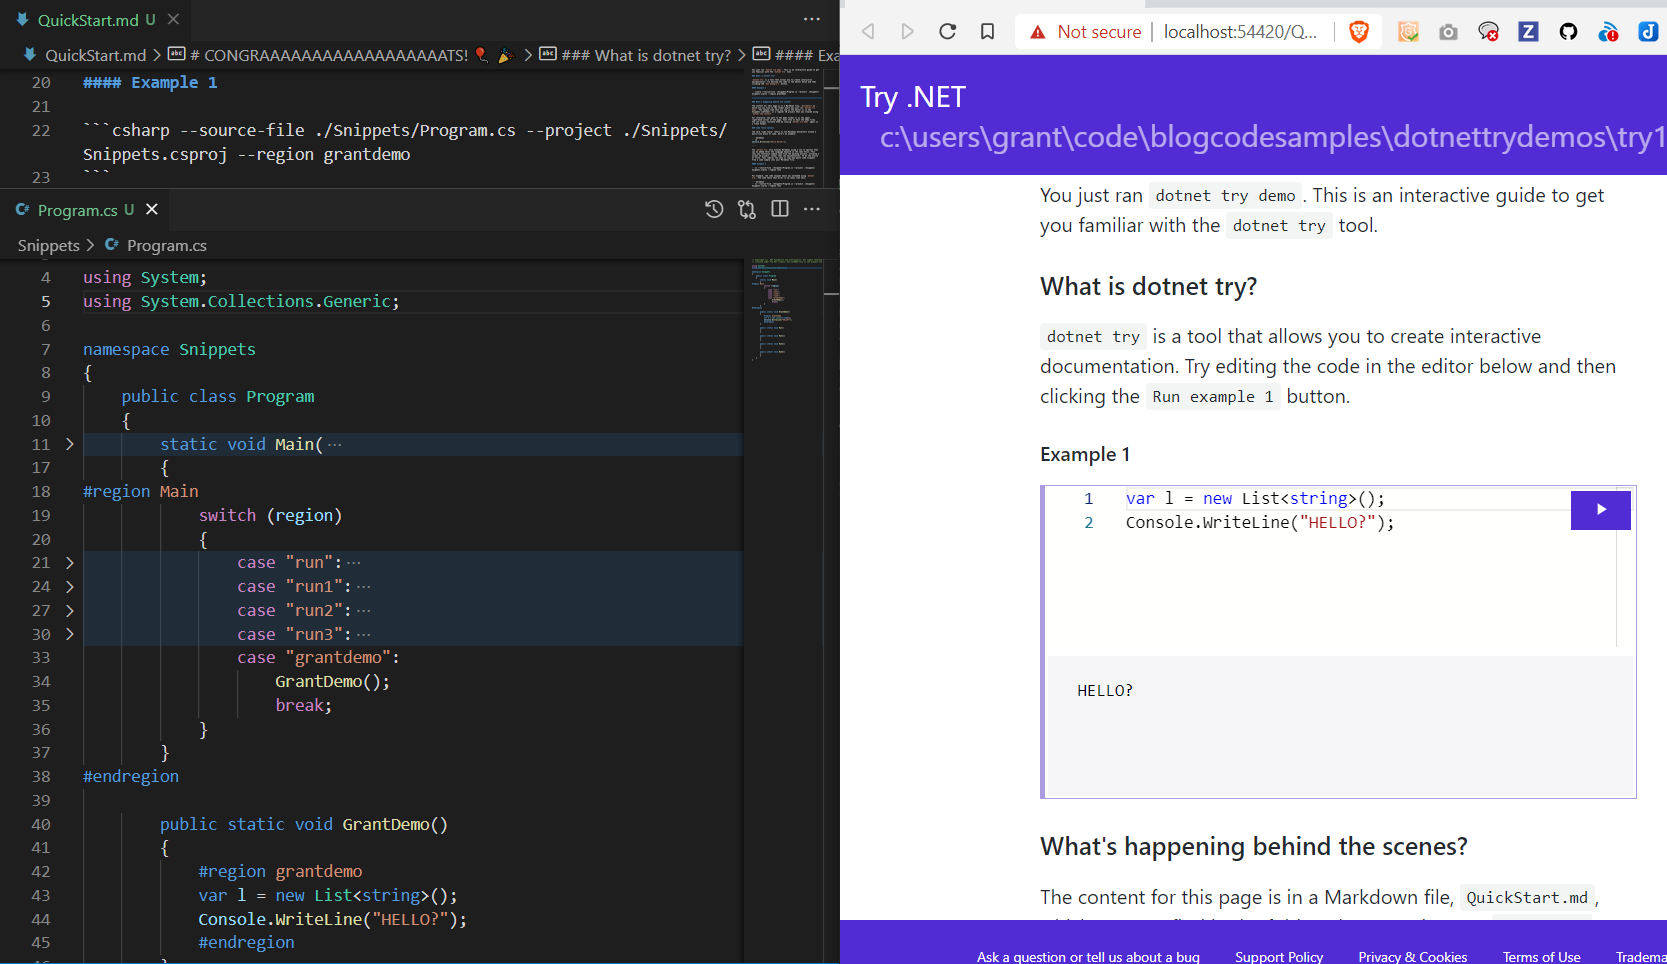The image size is (1667, 964).
Task: Open the QuickStart.md tab
Action: pyautogui.click(x=87, y=20)
